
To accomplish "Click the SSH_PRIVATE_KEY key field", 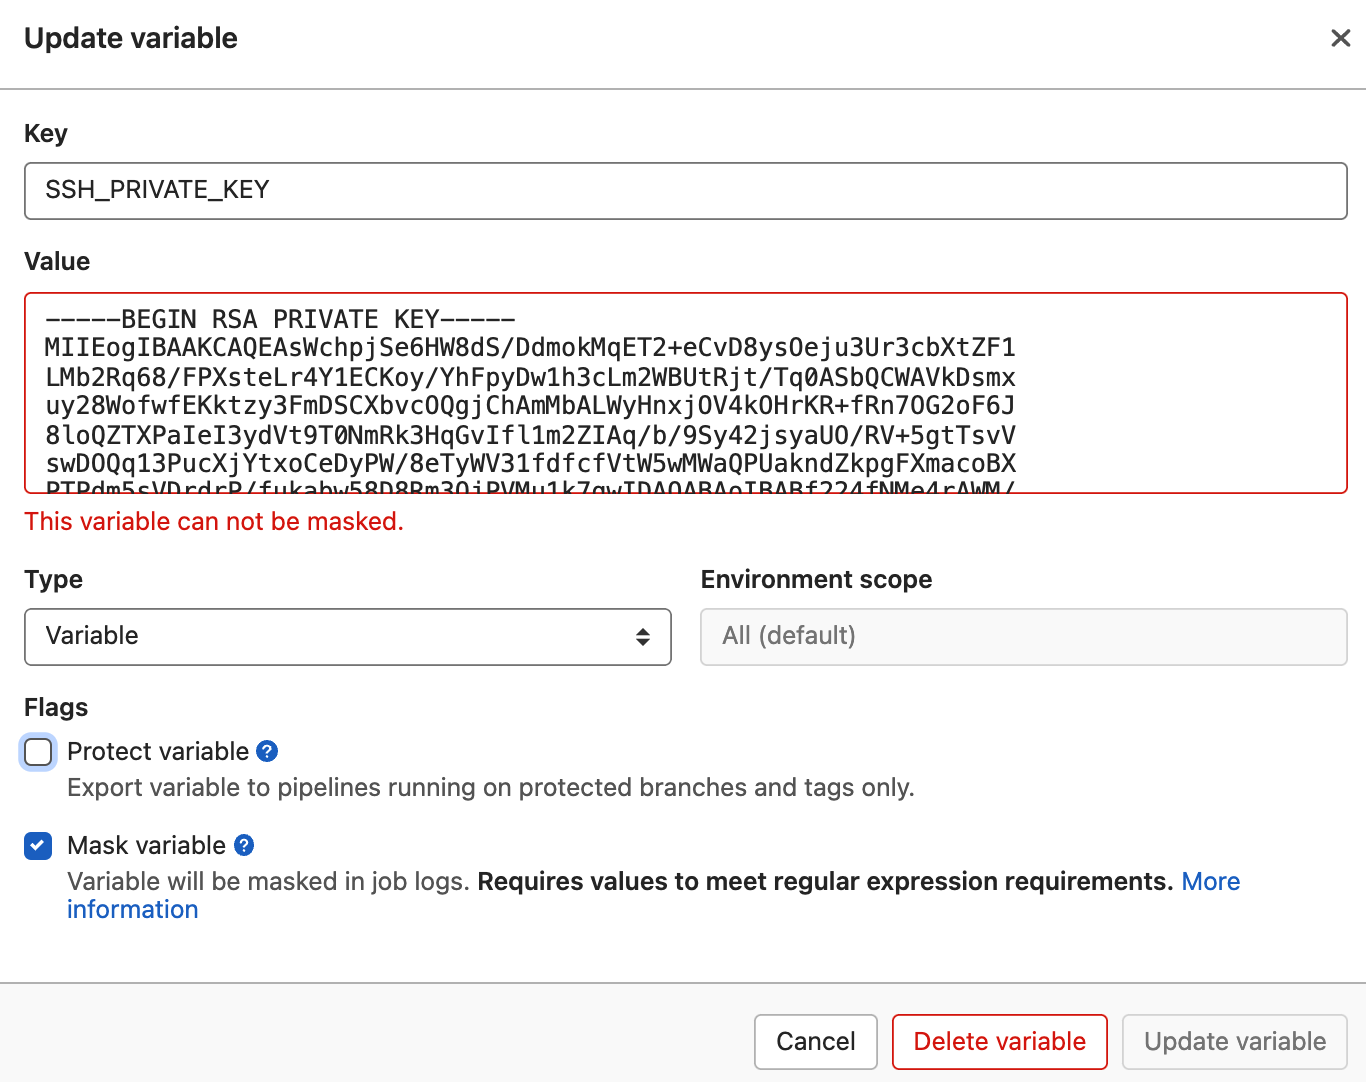I will [685, 191].
